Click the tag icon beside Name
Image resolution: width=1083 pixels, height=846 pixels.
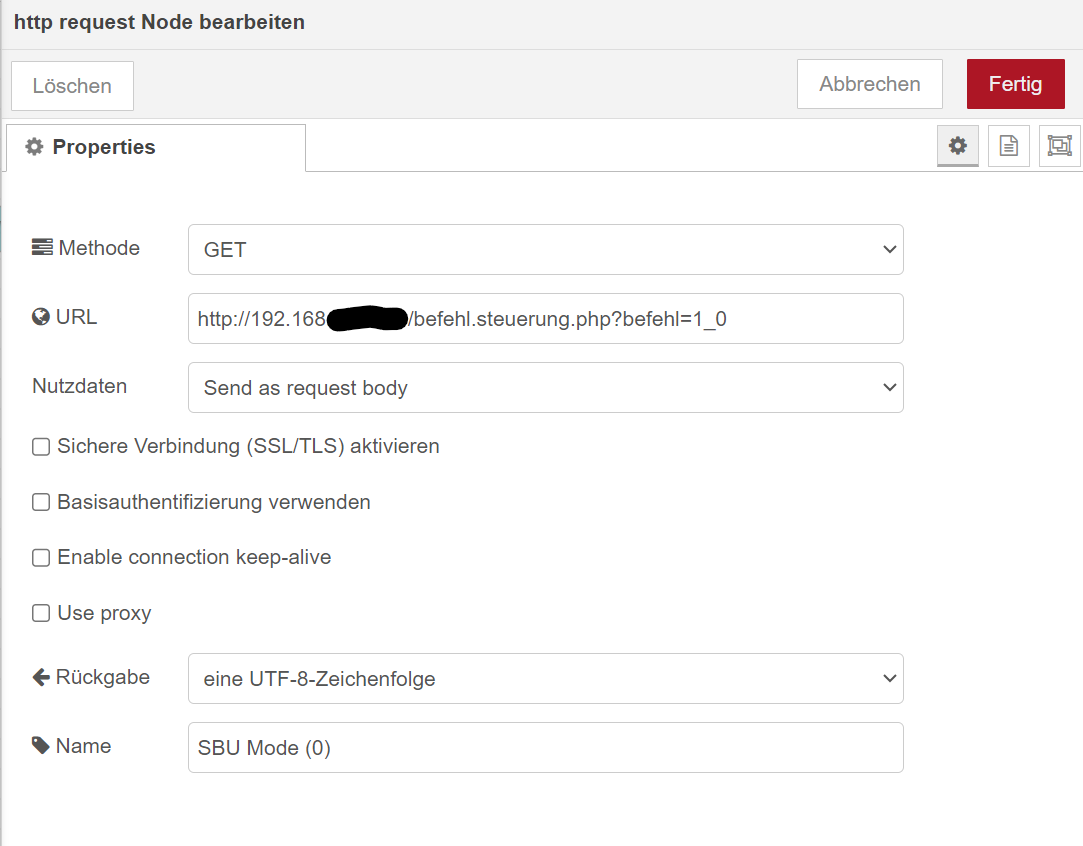[x=41, y=746]
